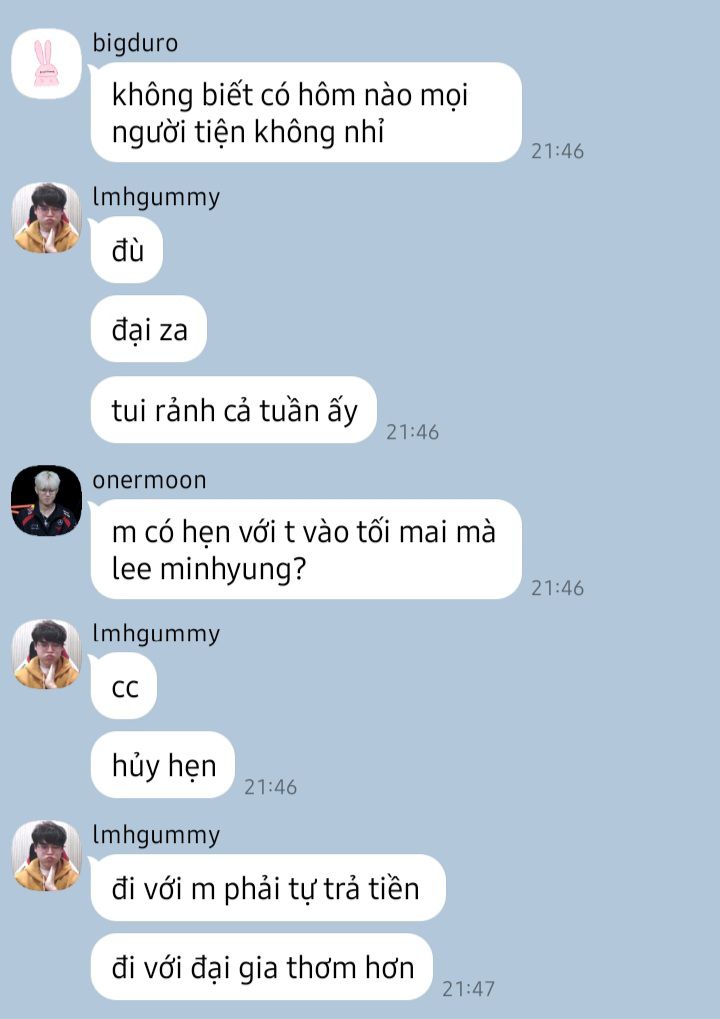Tap the 'đù' message bubble
This screenshot has height=1019, width=720.
[x=127, y=250]
